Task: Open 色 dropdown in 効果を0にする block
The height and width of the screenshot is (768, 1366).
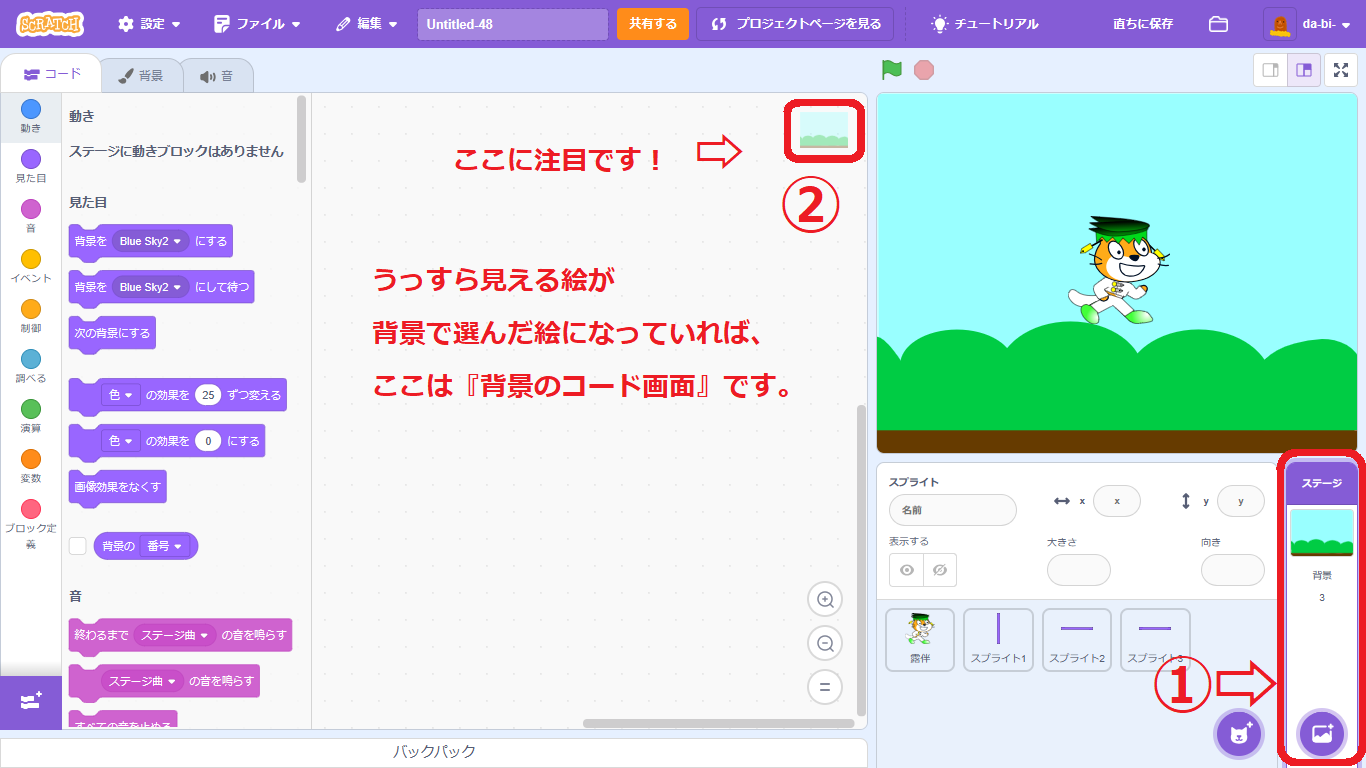Action: click(x=121, y=441)
